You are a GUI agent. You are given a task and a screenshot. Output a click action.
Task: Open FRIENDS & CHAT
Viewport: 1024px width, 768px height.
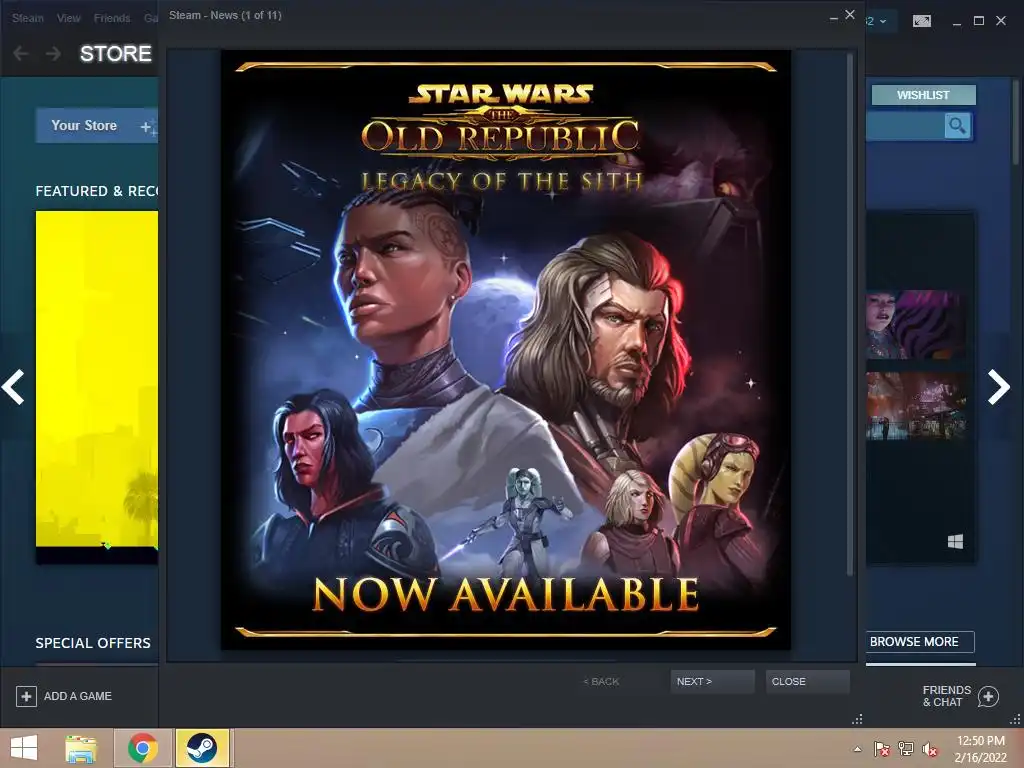[x=946, y=696]
